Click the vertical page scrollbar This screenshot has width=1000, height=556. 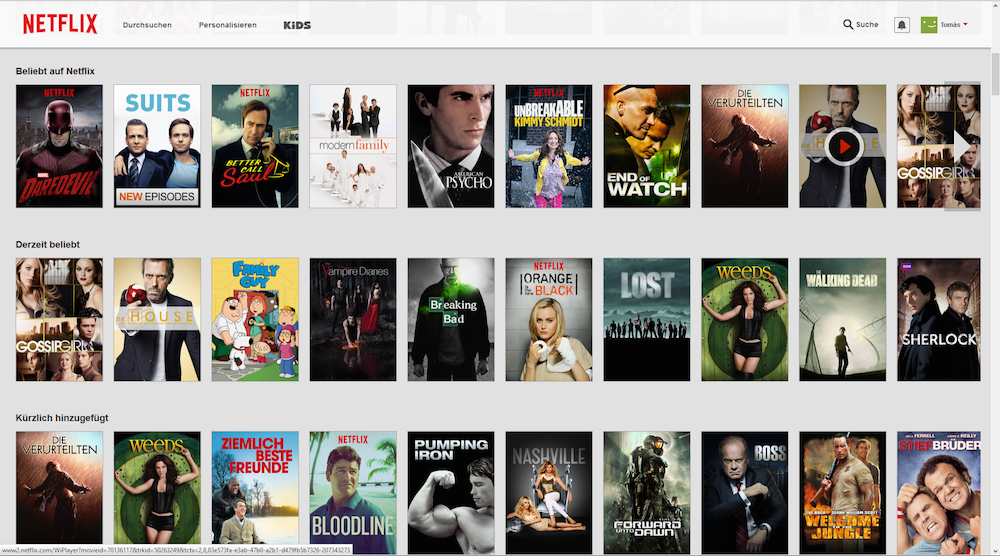pos(995,75)
